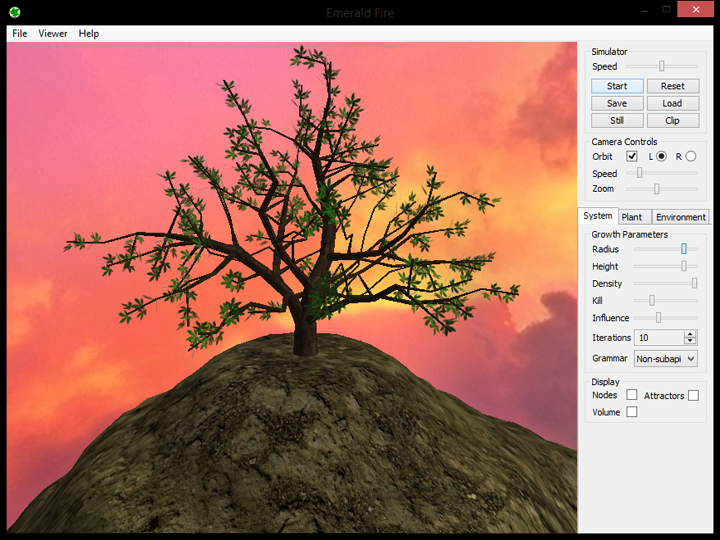Toggle the Volume display checkbox
Viewport: 720px width, 540px height.
pos(631,412)
